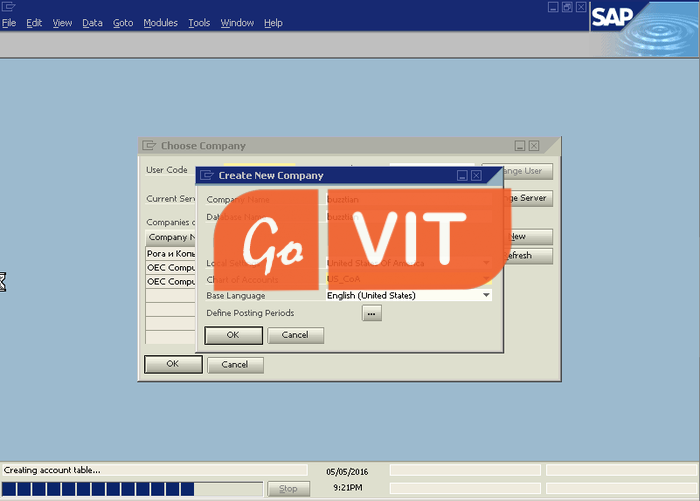The image size is (700, 501).
Task: Open the Modules menu
Action: [160, 23]
